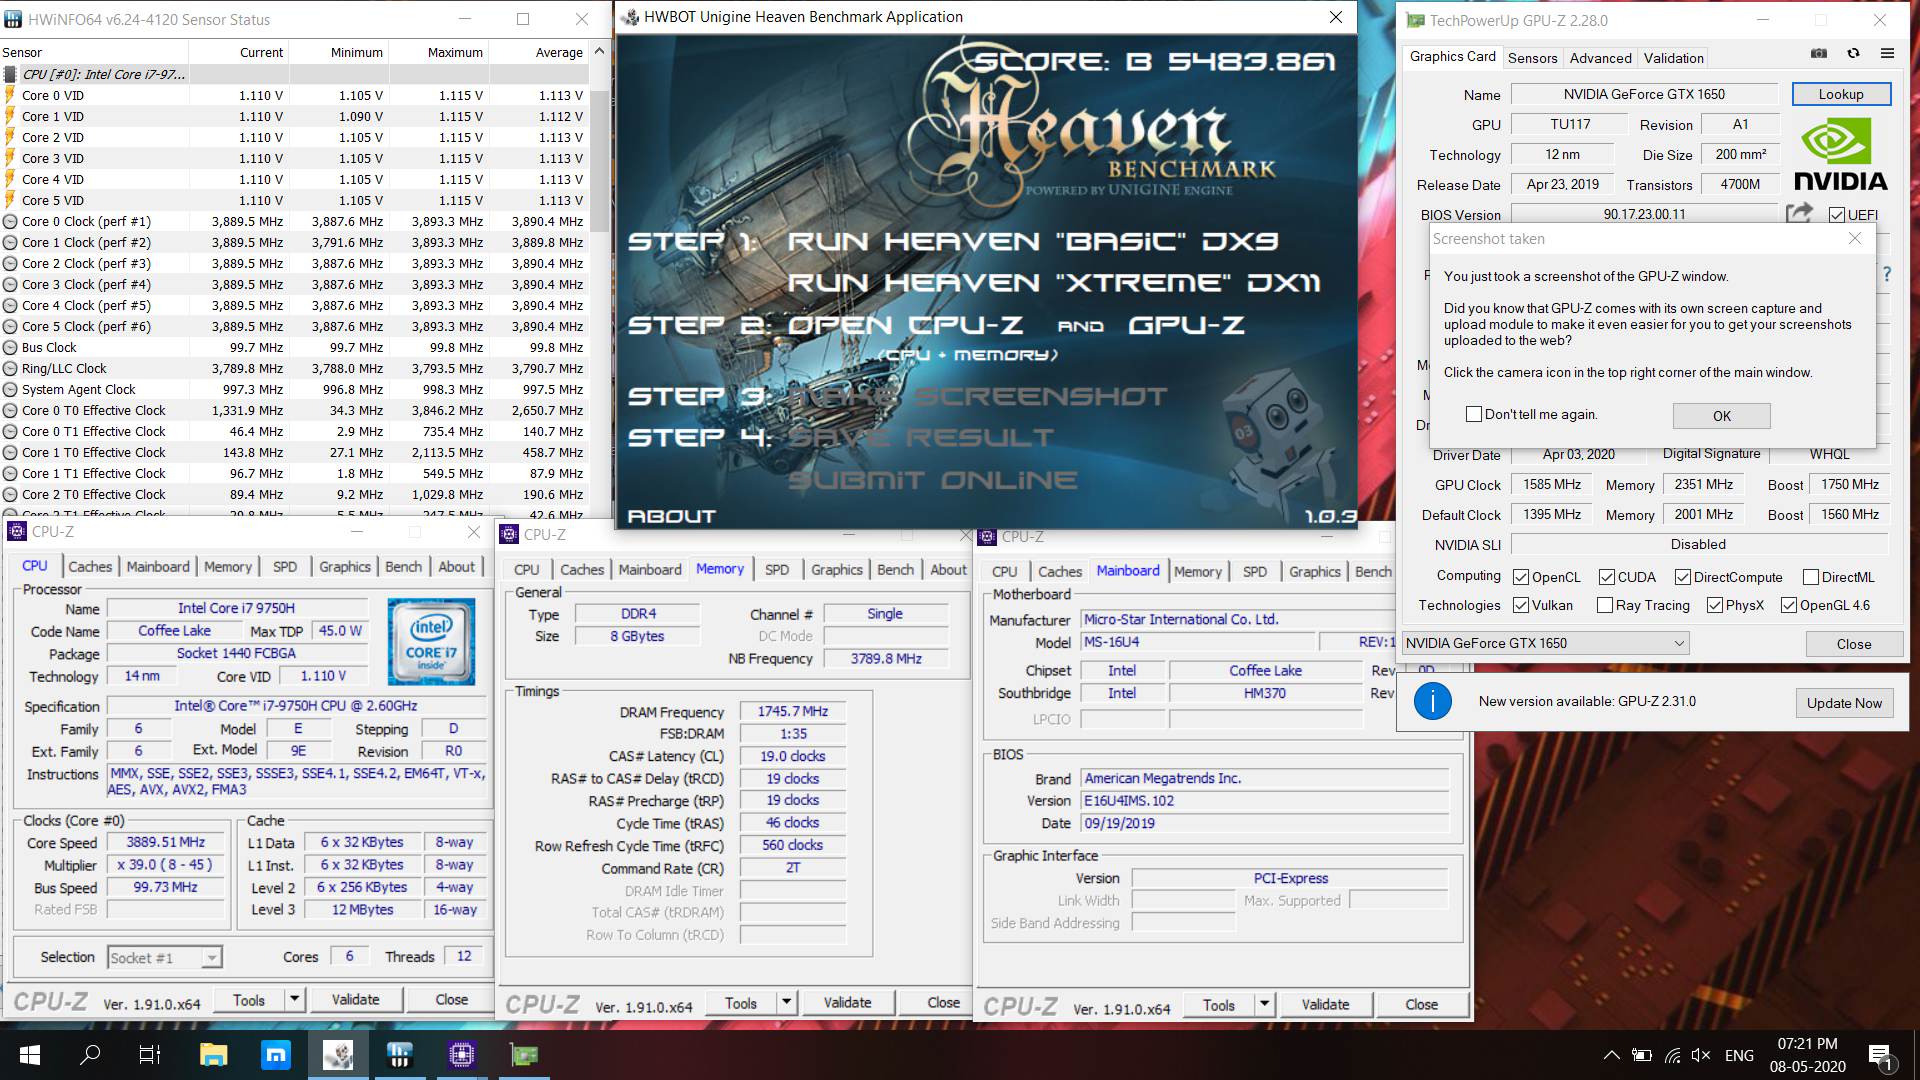
Task: Open the NVIDIA GeForce GTX 1650 GPU dropdown
Action: (1545, 643)
